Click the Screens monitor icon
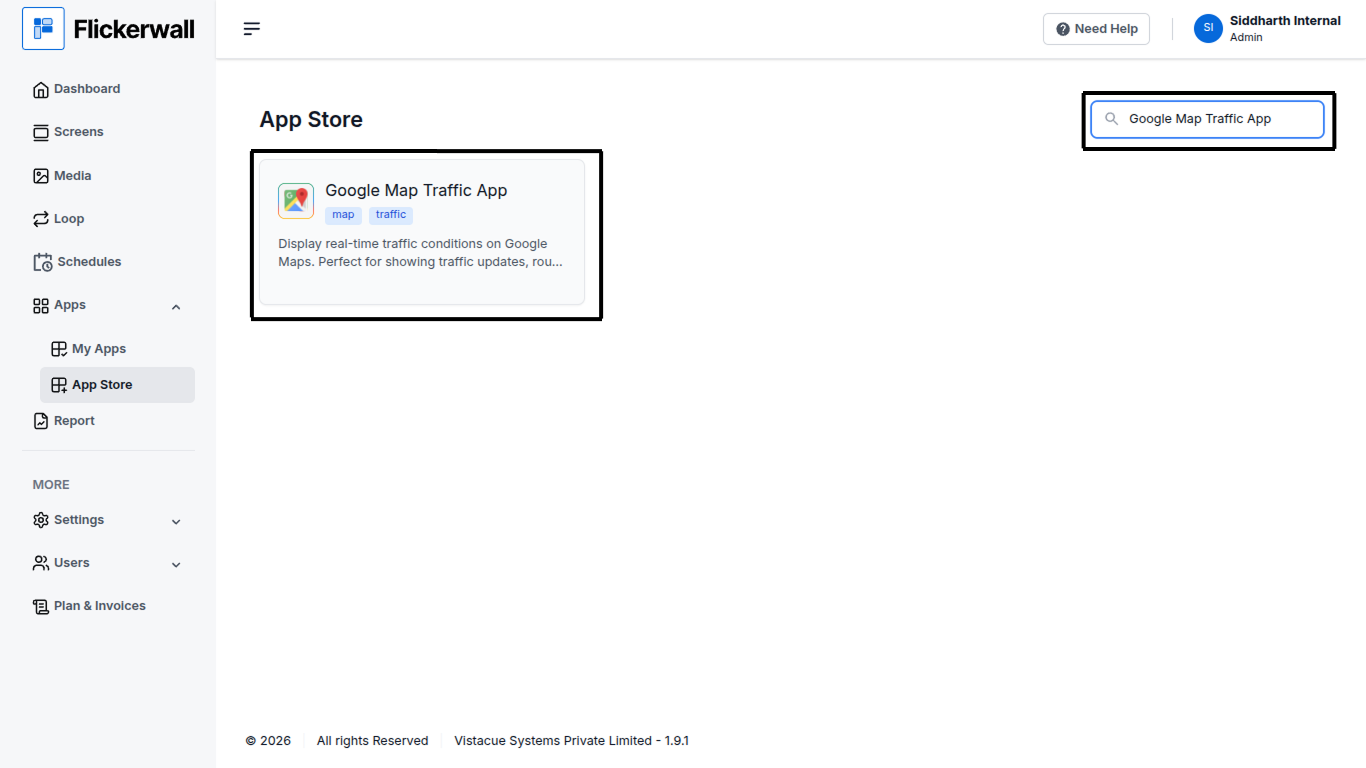 41,133
